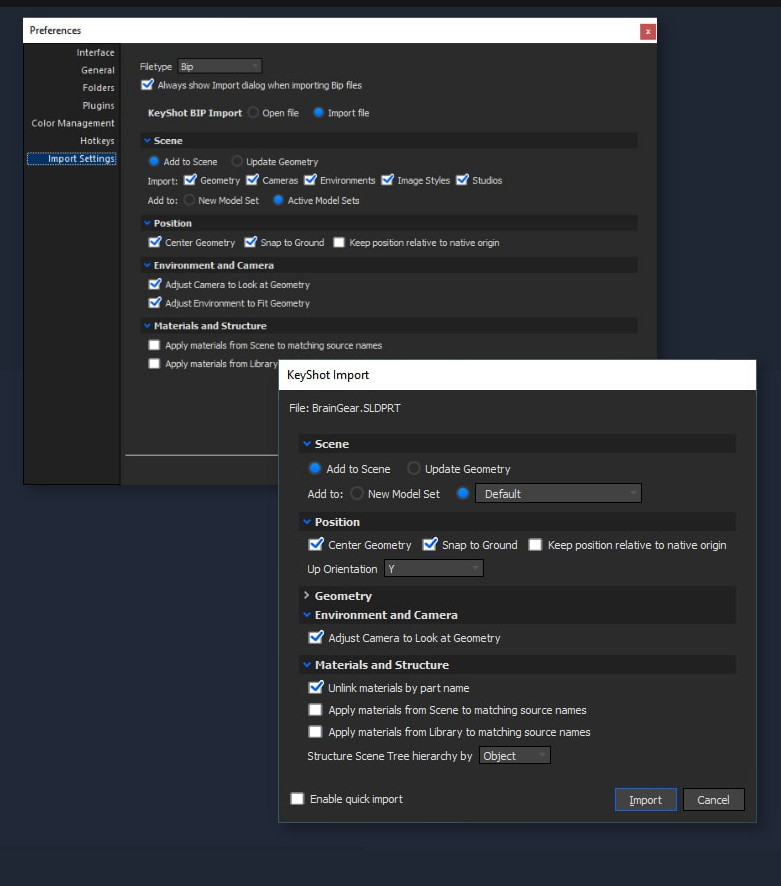Collapse Scene section in KeyShot Import
Viewport: 781px width, 886px height.
point(307,444)
